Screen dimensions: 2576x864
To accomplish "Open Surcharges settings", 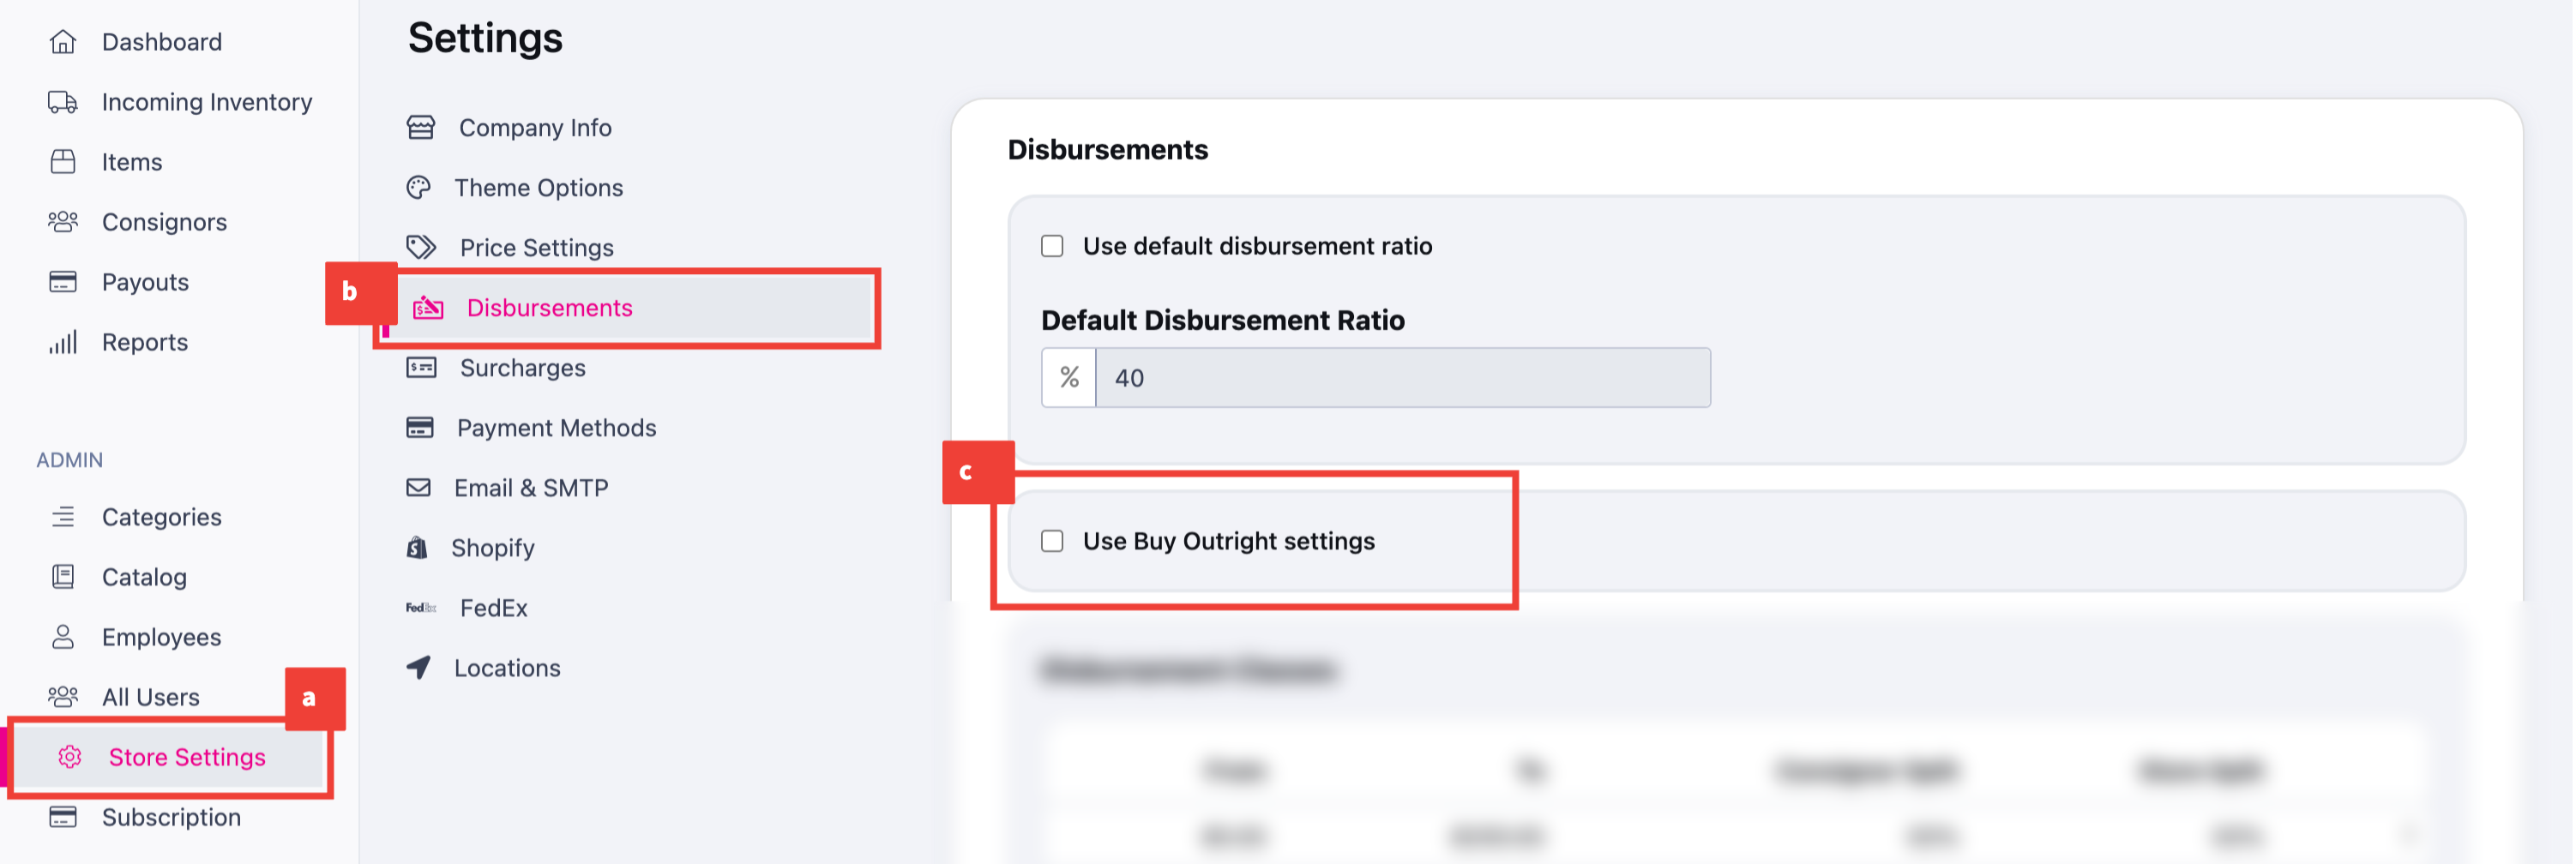I will [523, 368].
